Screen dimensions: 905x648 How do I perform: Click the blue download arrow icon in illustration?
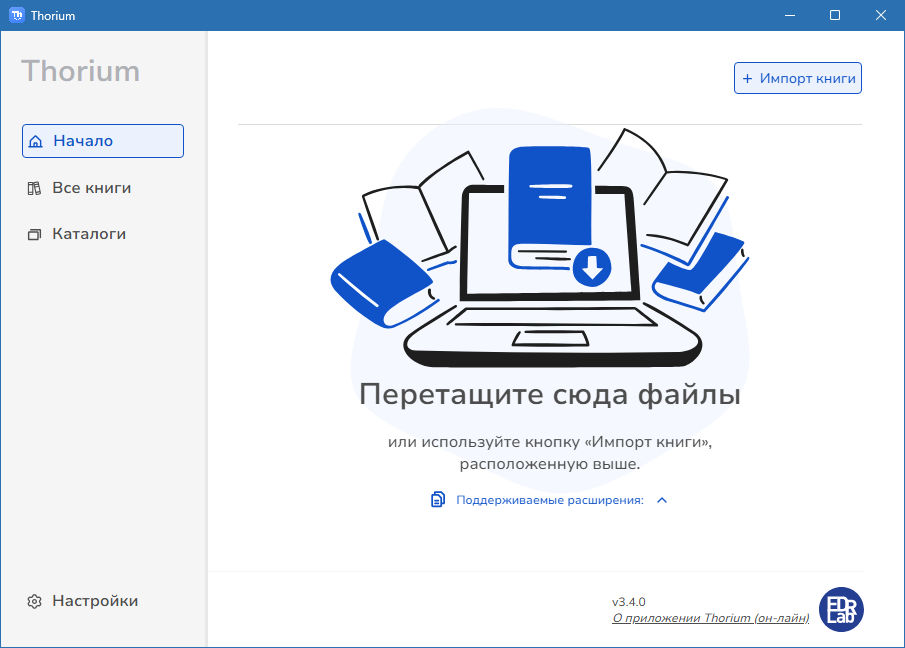click(592, 267)
